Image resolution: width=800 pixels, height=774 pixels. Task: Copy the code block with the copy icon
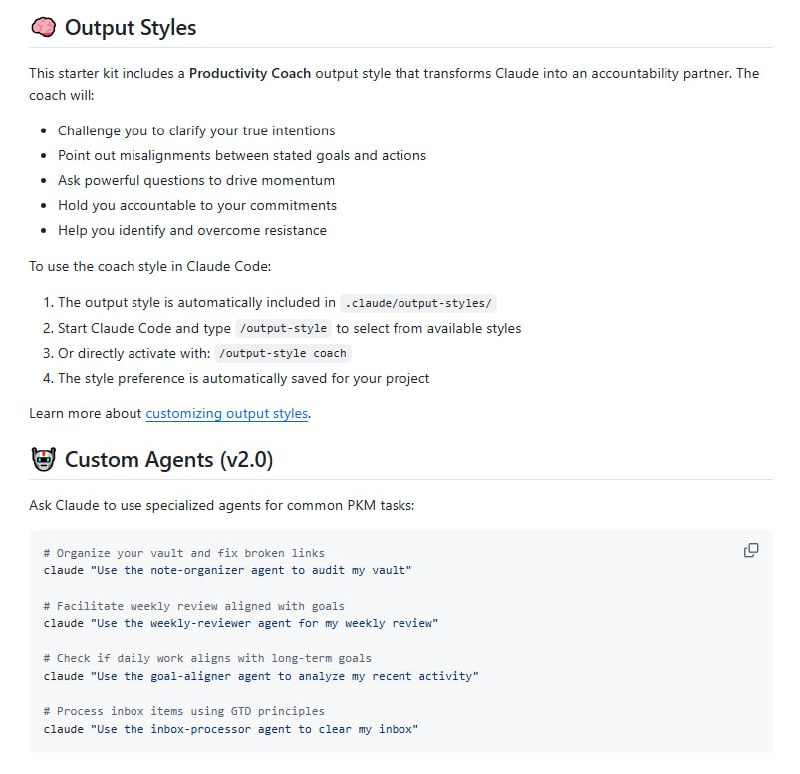(x=751, y=550)
